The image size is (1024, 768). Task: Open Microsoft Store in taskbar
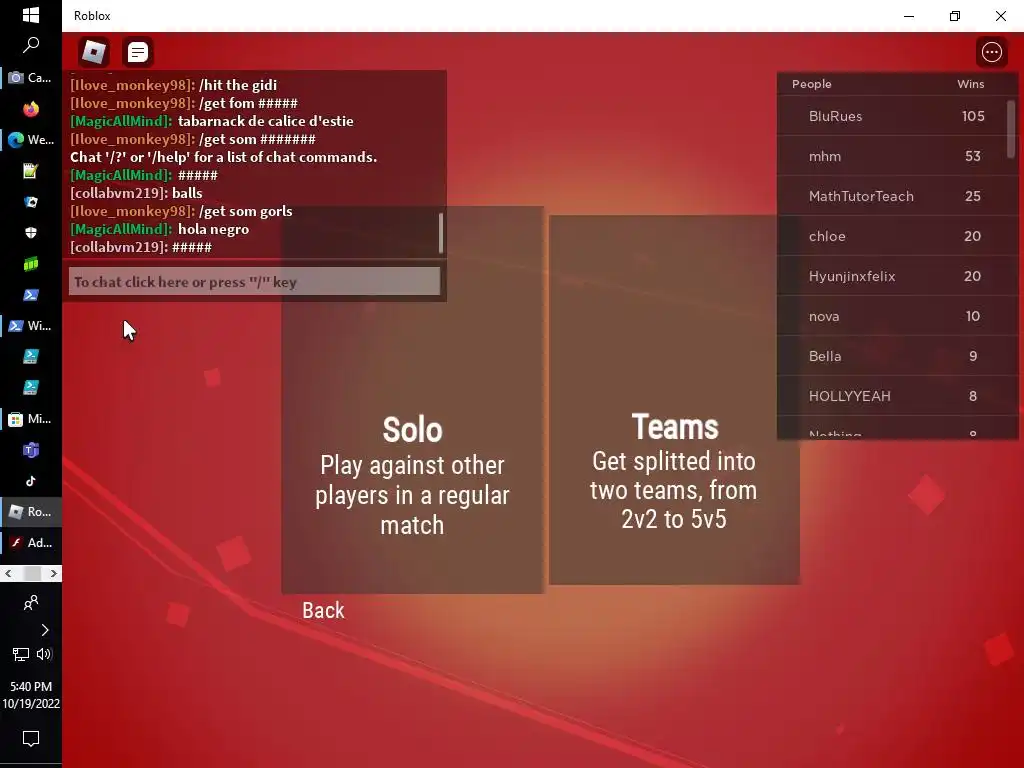pos(31,419)
